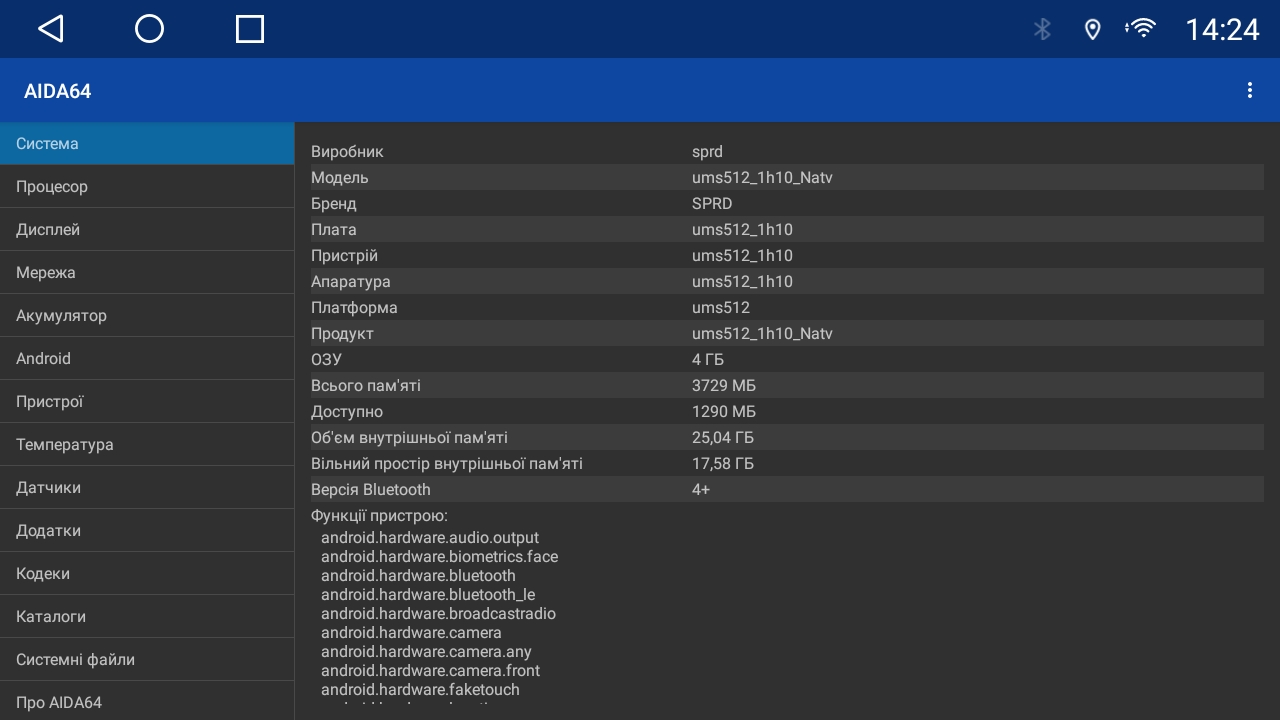Select the Доступно value 1290 МБ

pyautogui.click(x=724, y=412)
